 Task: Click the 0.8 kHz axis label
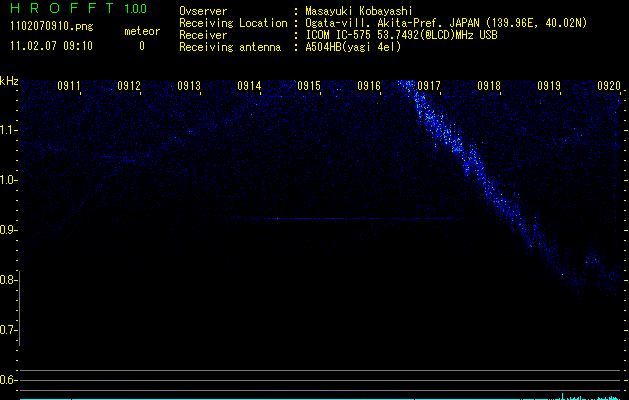click(x=7, y=280)
